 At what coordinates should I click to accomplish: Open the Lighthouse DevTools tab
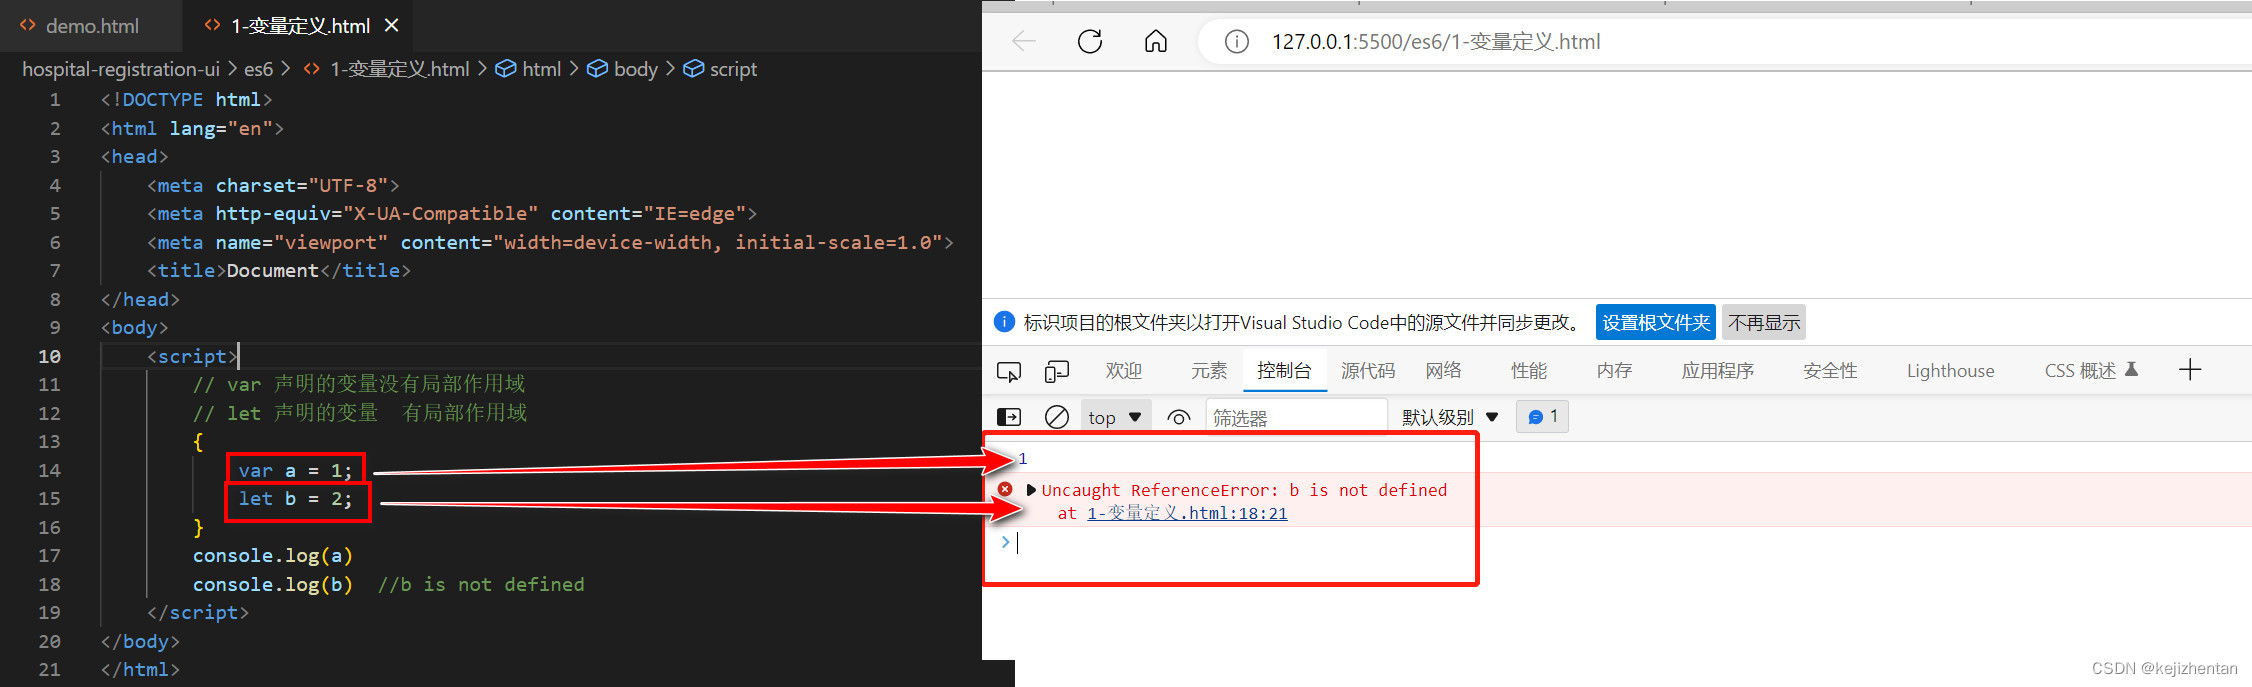[x=1950, y=371]
